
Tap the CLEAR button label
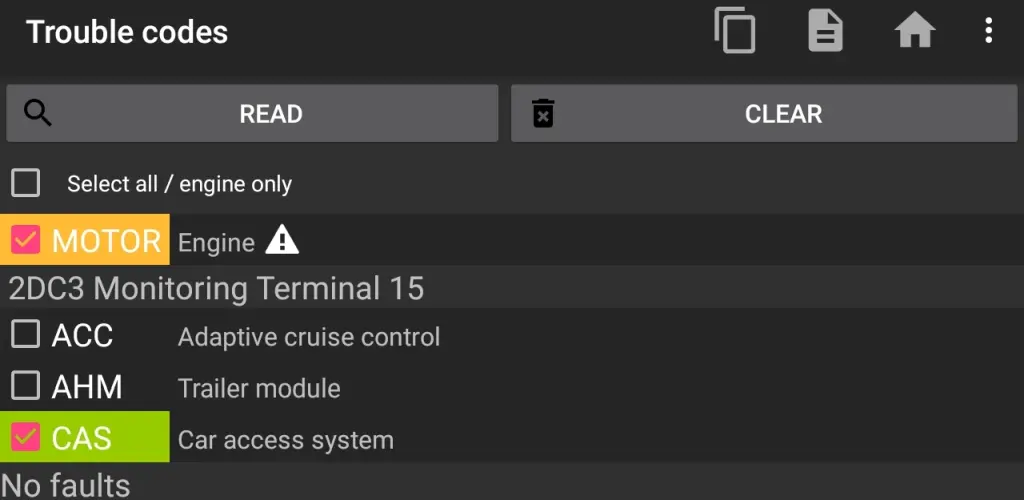tap(783, 114)
